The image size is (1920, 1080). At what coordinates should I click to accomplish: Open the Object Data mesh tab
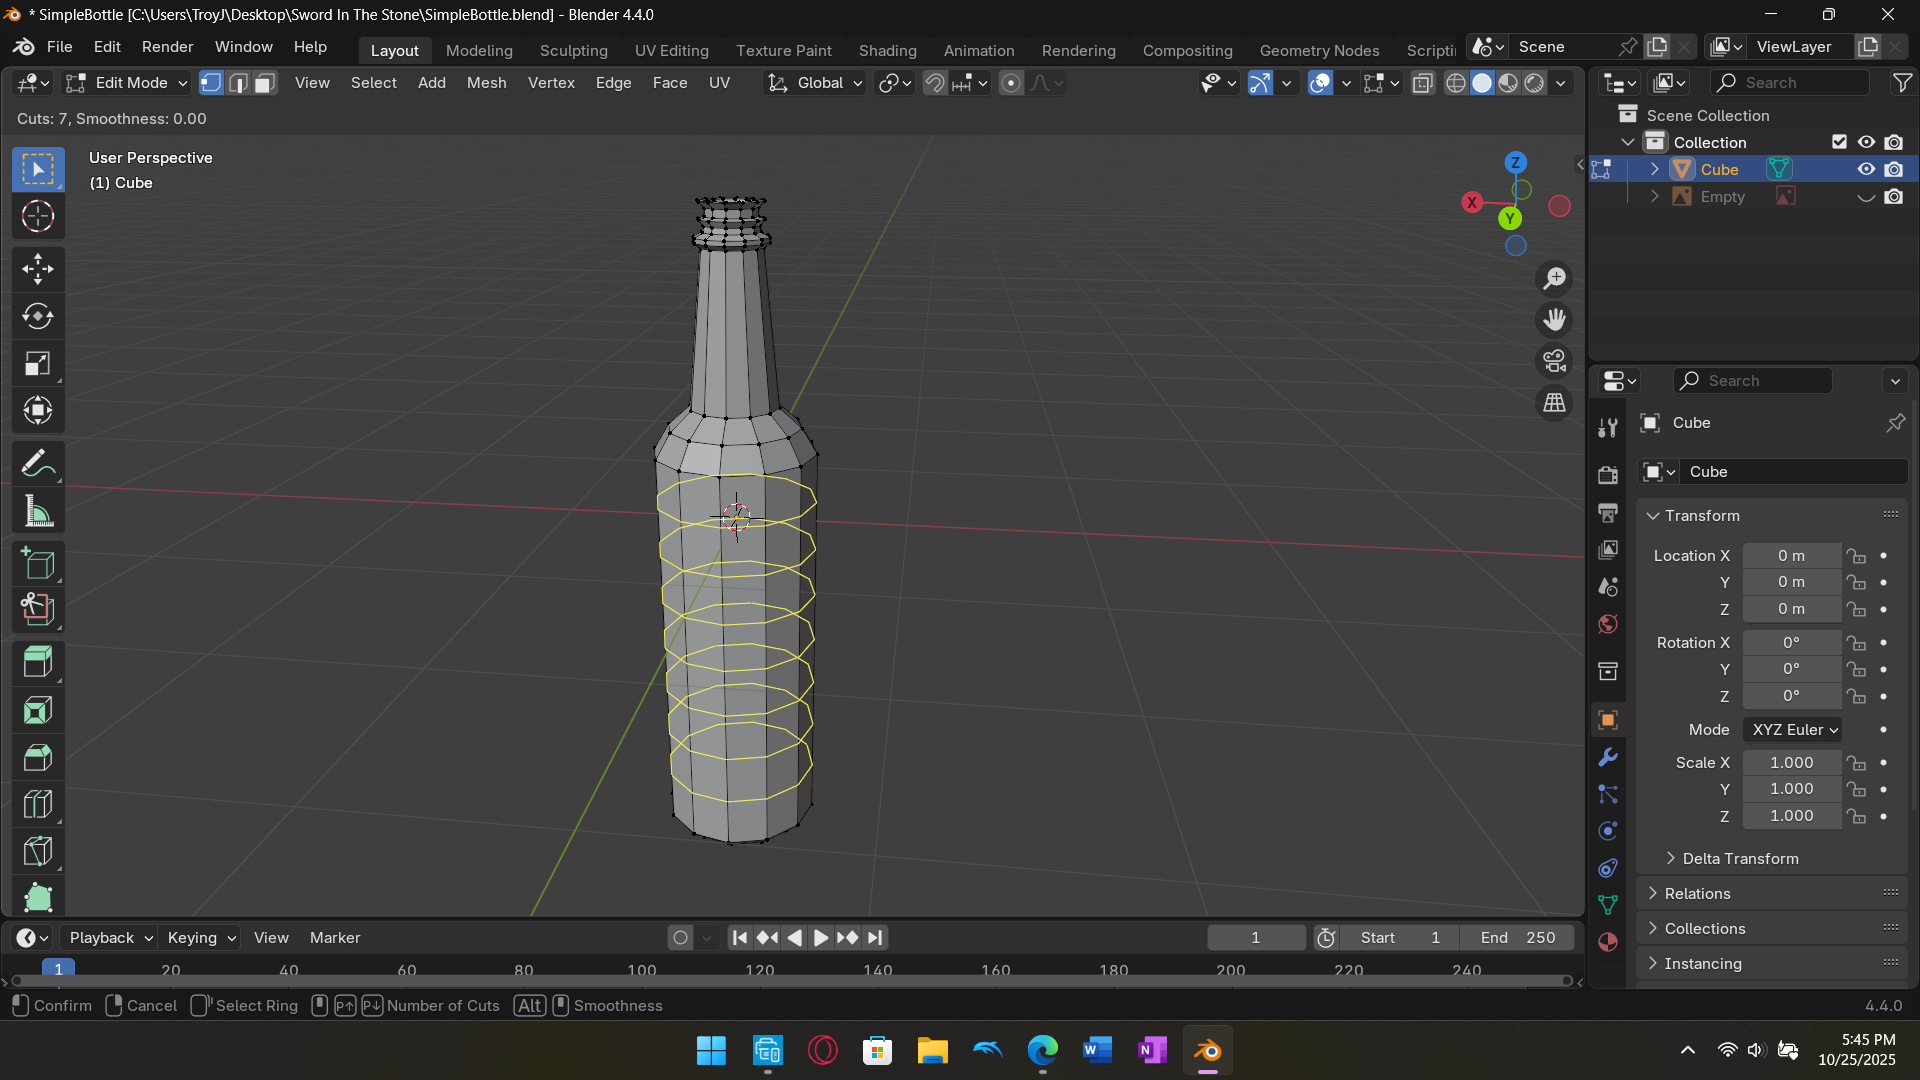click(1608, 905)
